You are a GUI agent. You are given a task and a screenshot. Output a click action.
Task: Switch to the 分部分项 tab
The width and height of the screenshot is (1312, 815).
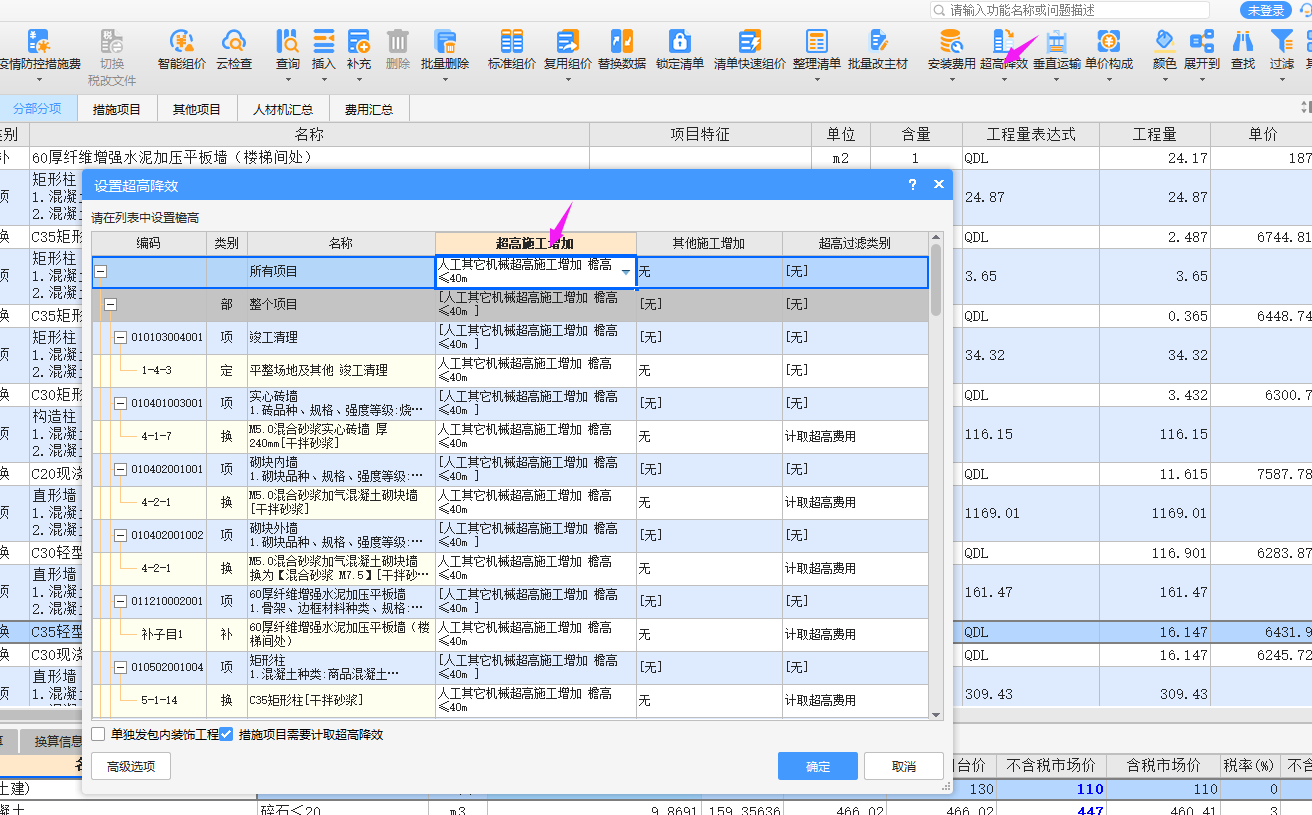coord(37,109)
